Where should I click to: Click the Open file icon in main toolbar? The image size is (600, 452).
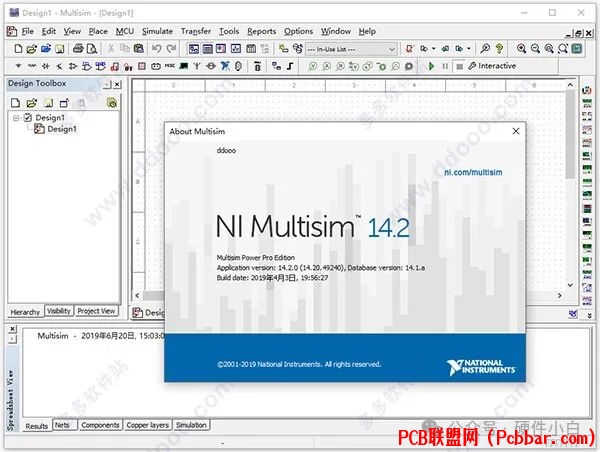coord(32,49)
